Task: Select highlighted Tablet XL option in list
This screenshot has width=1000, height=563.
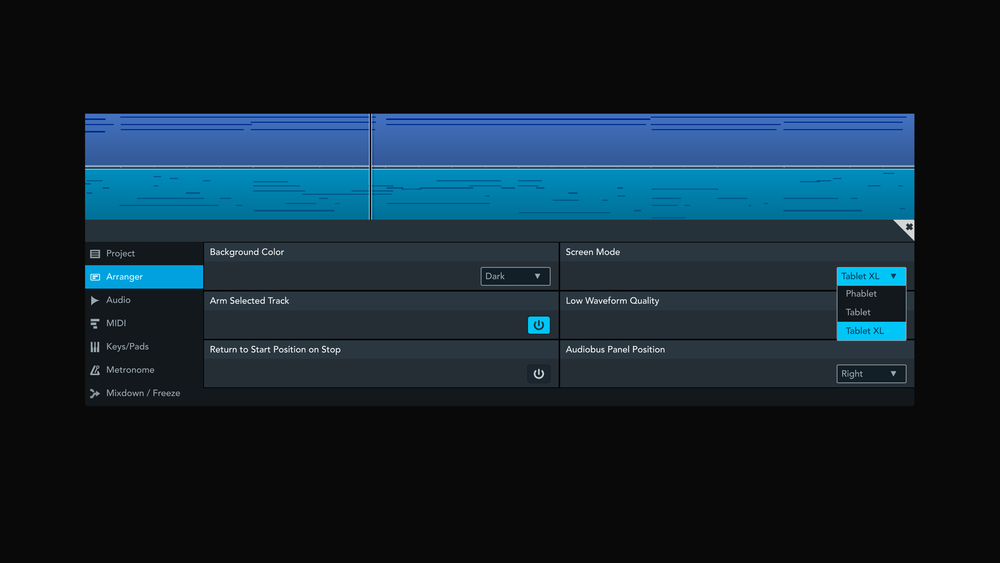Action: click(871, 331)
